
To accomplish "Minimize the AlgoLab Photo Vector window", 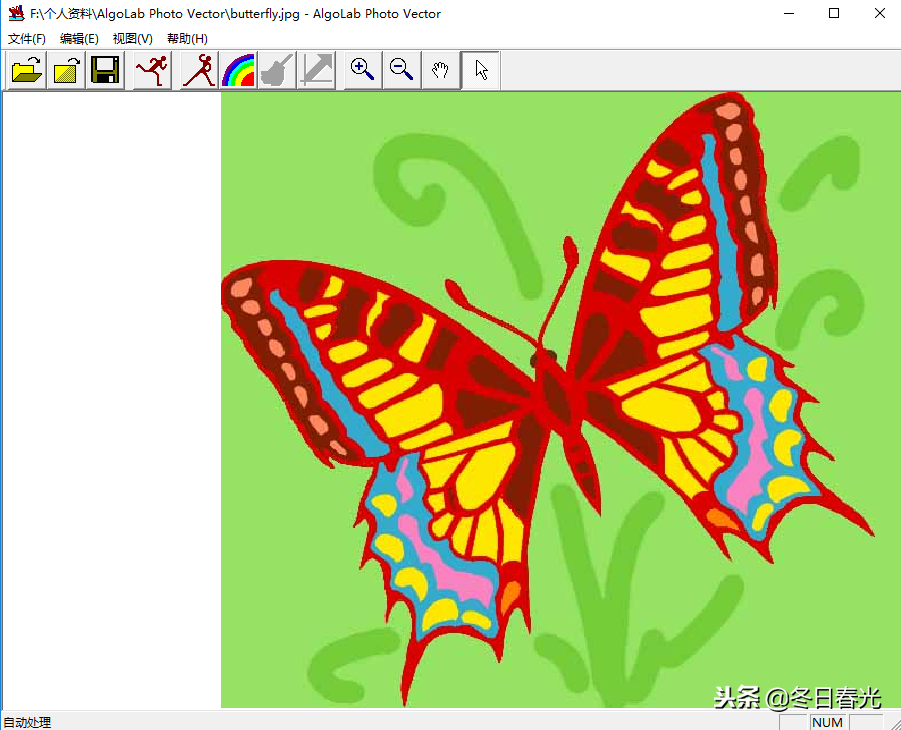I will (789, 13).
